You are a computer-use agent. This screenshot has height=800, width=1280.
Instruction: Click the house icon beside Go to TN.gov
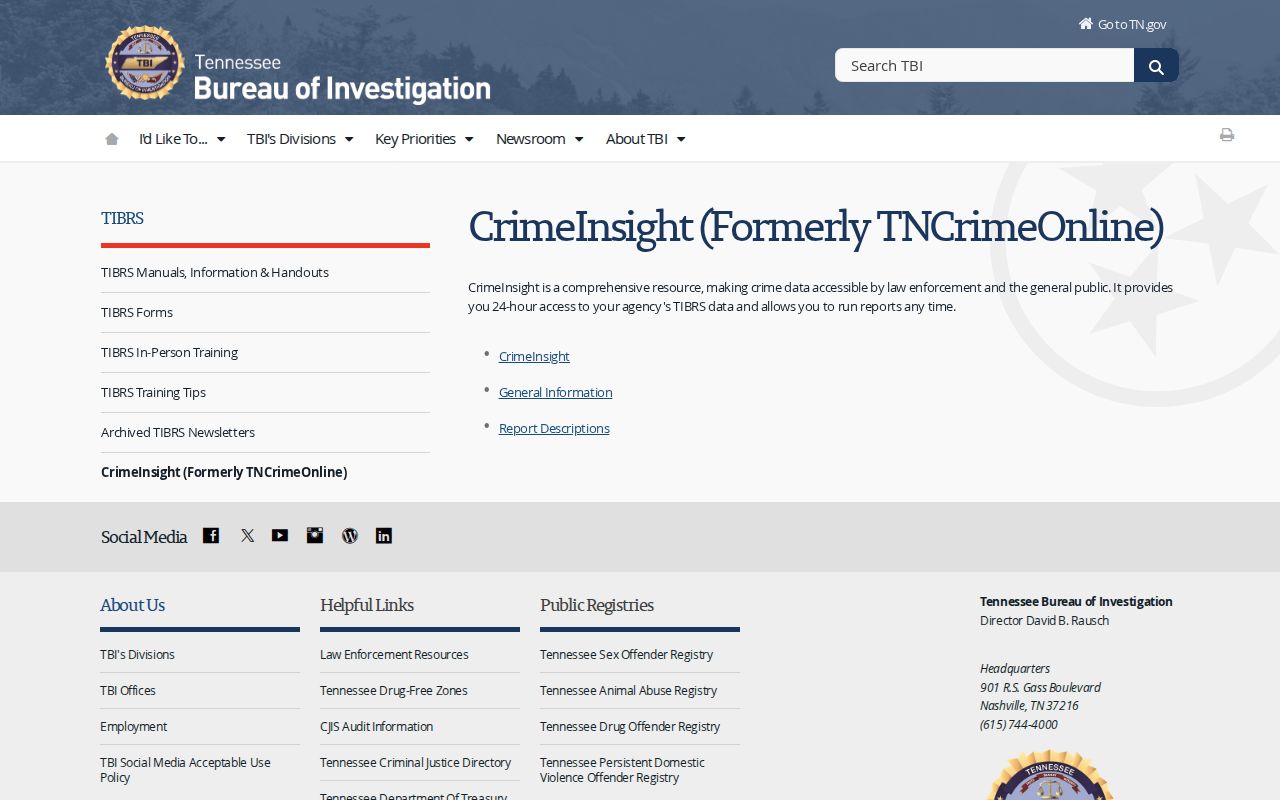click(x=1085, y=23)
